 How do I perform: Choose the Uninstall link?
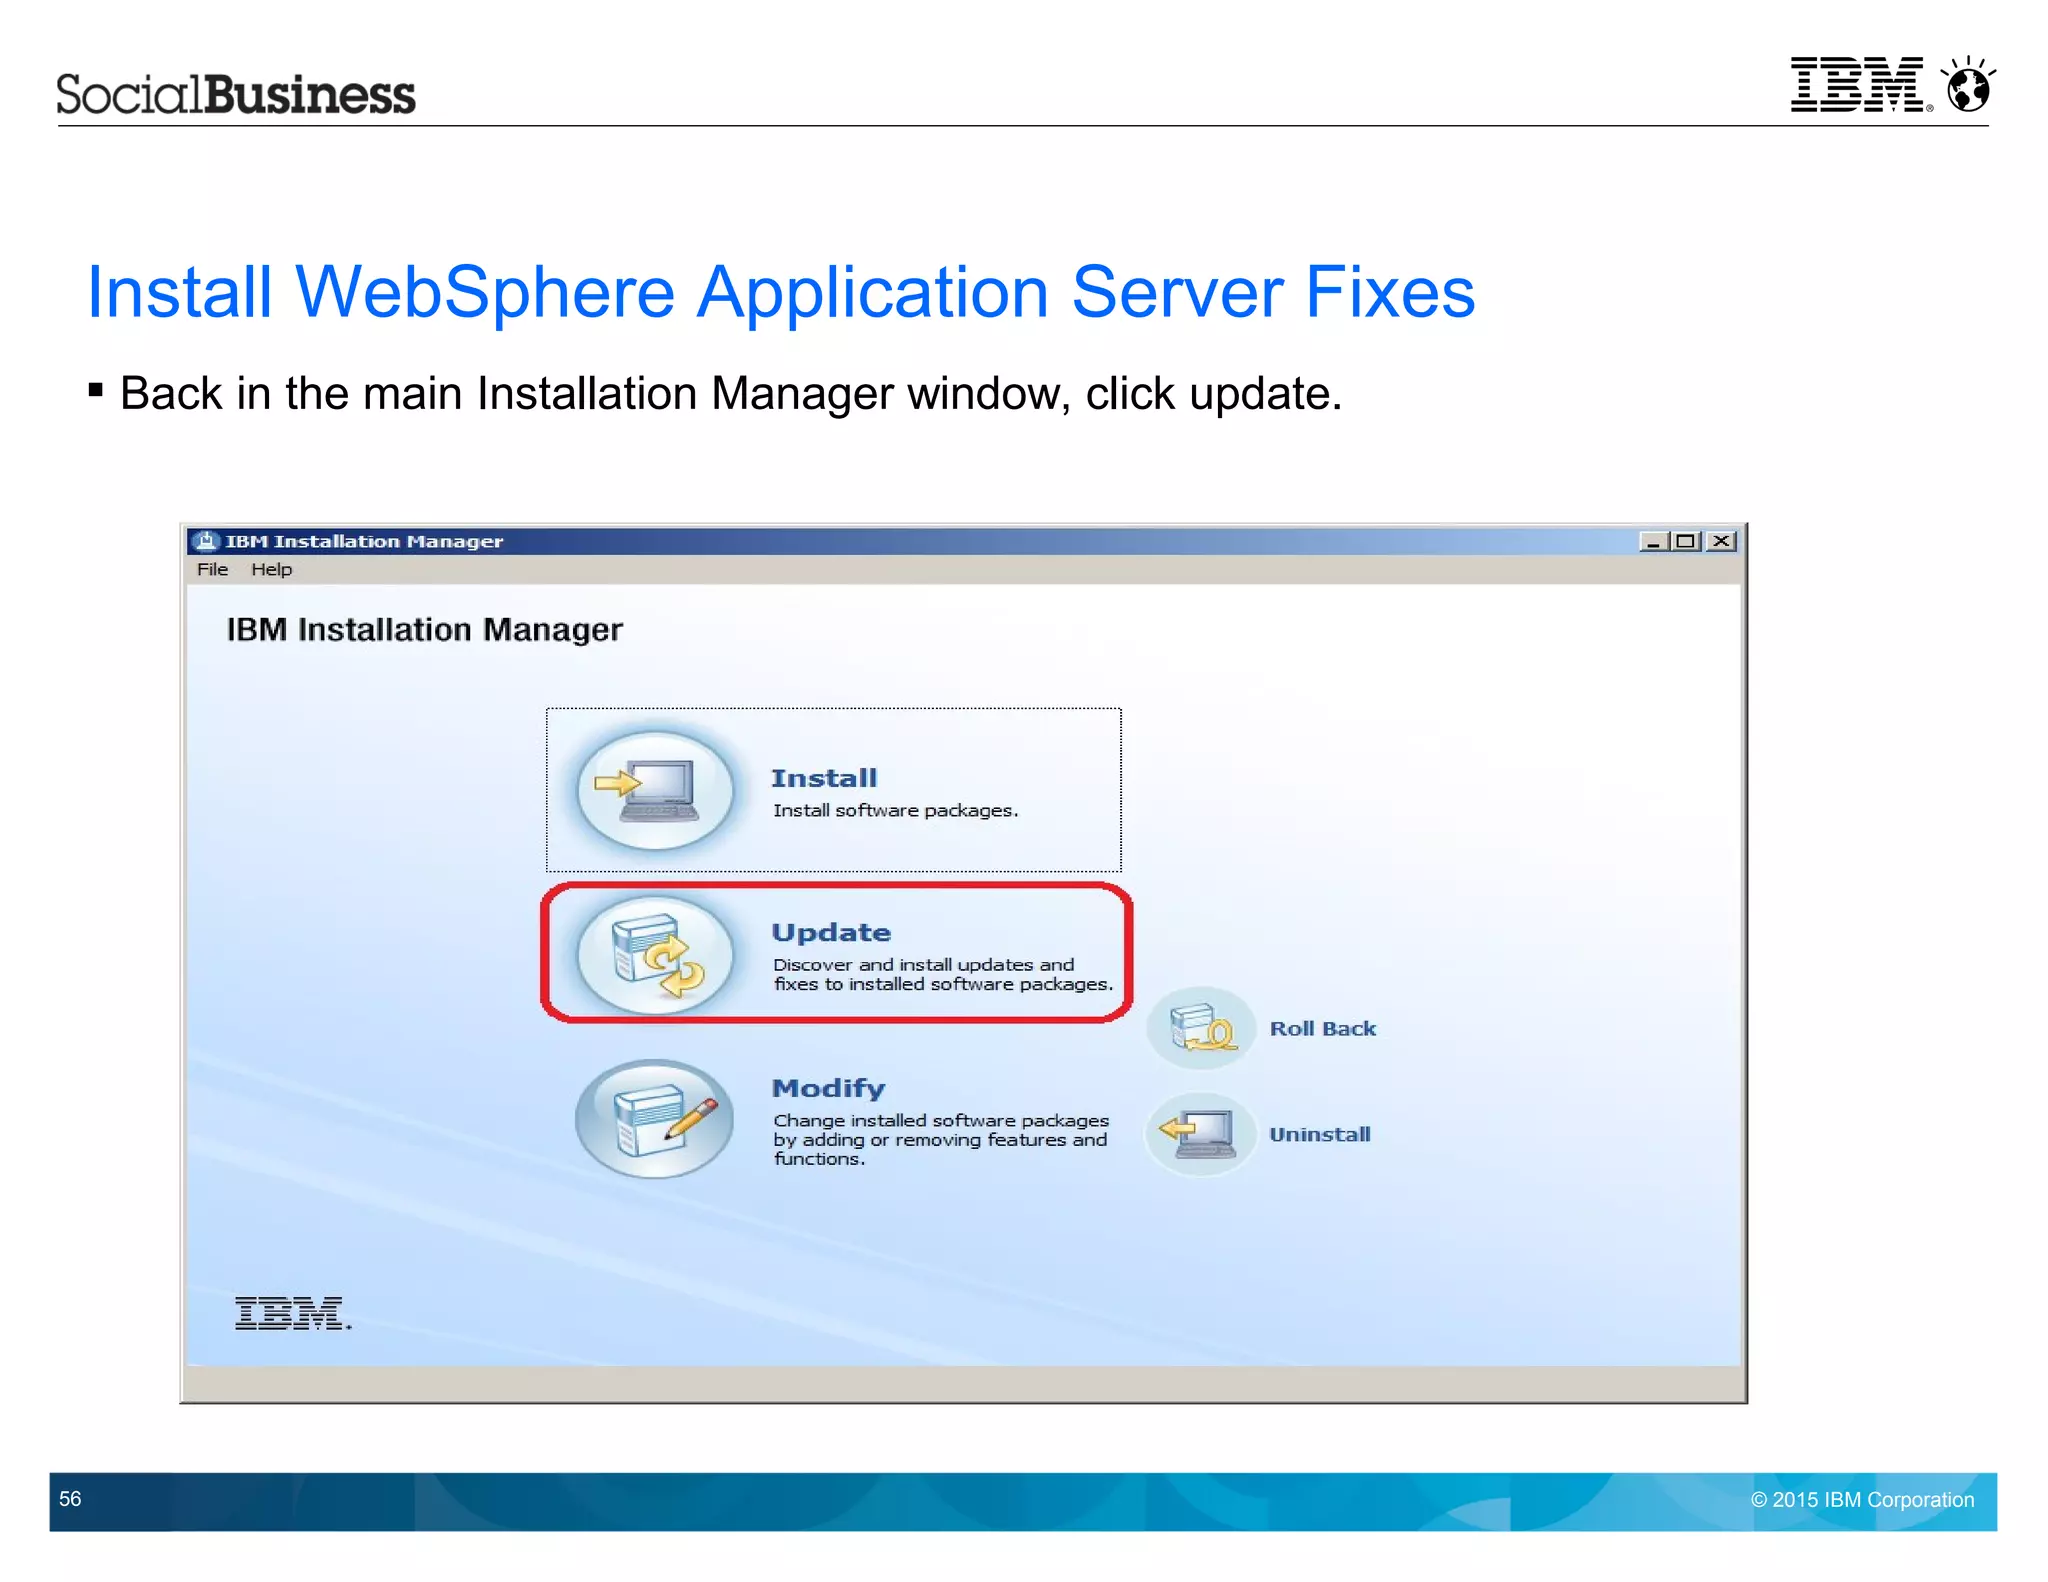[x=1320, y=1134]
